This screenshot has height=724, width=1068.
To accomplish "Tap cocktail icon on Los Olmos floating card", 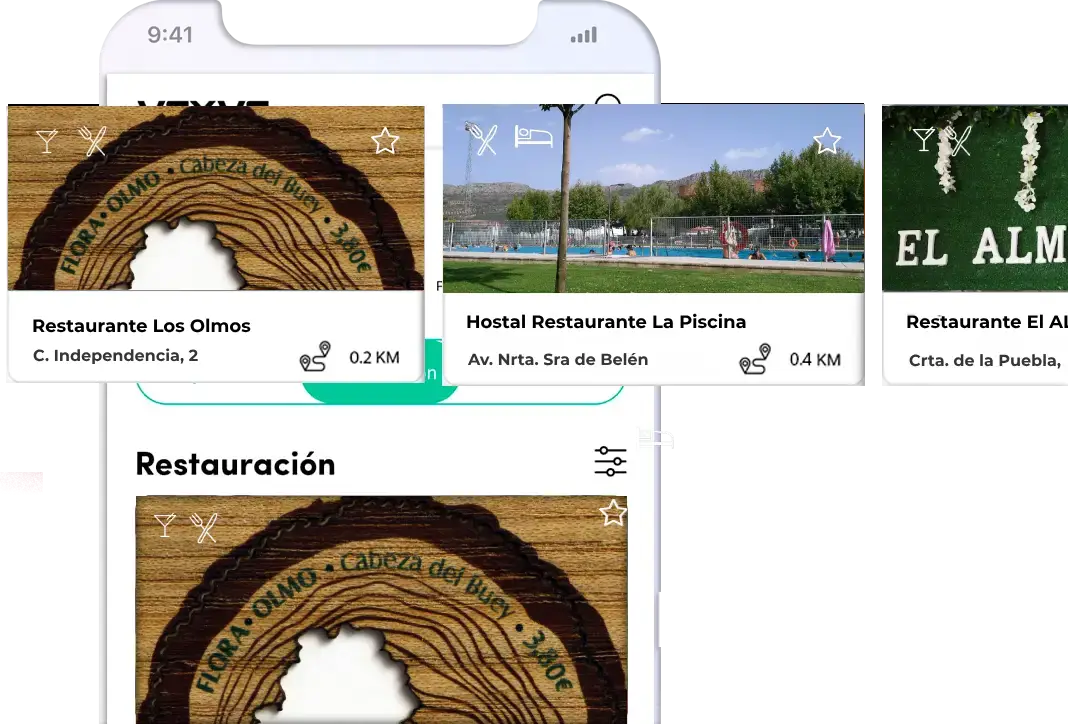I will (x=47, y=141).
